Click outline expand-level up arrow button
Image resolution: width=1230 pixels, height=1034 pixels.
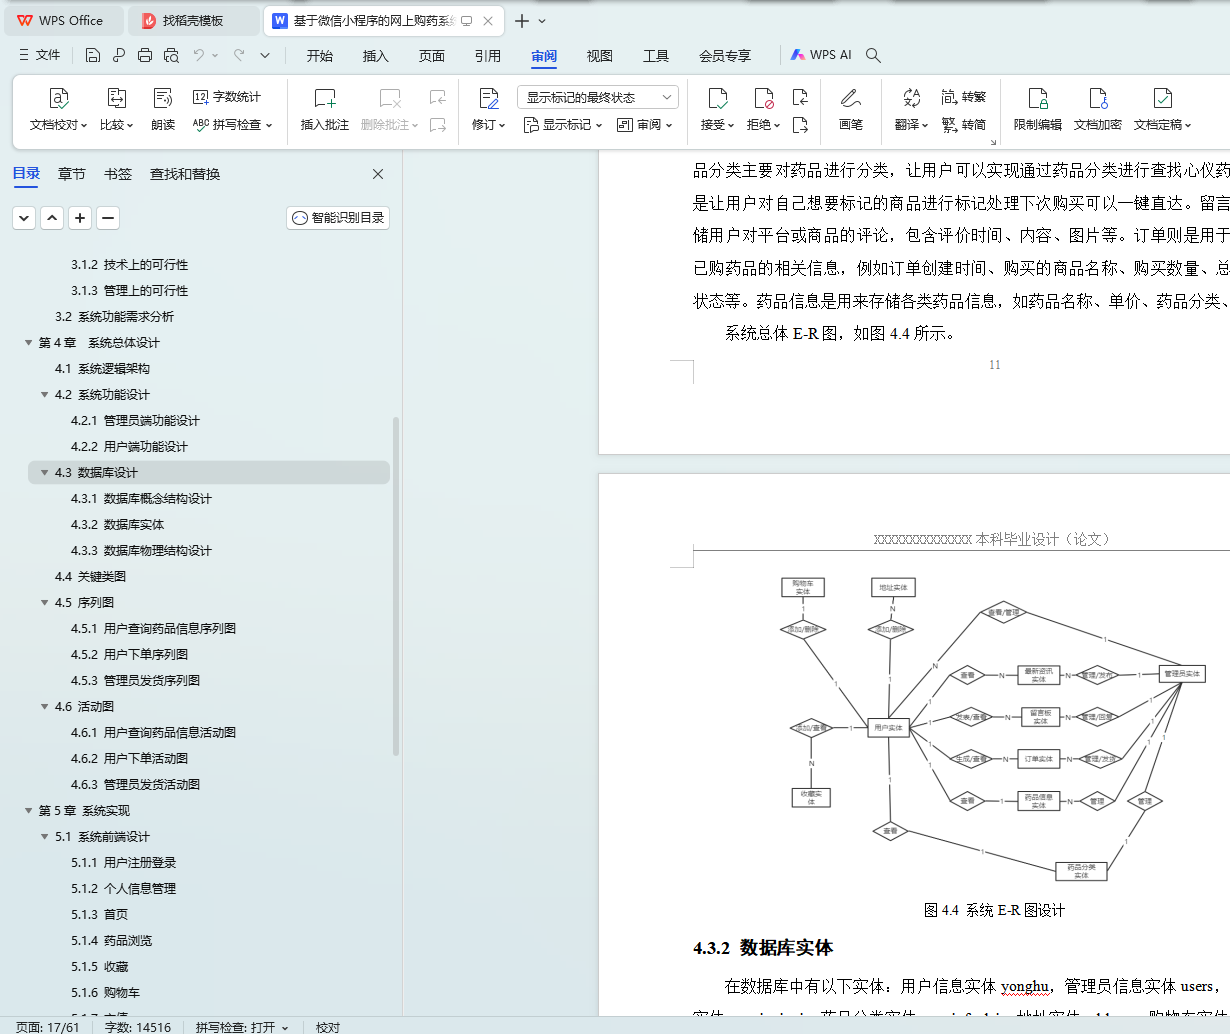click(x=52, y=218)
